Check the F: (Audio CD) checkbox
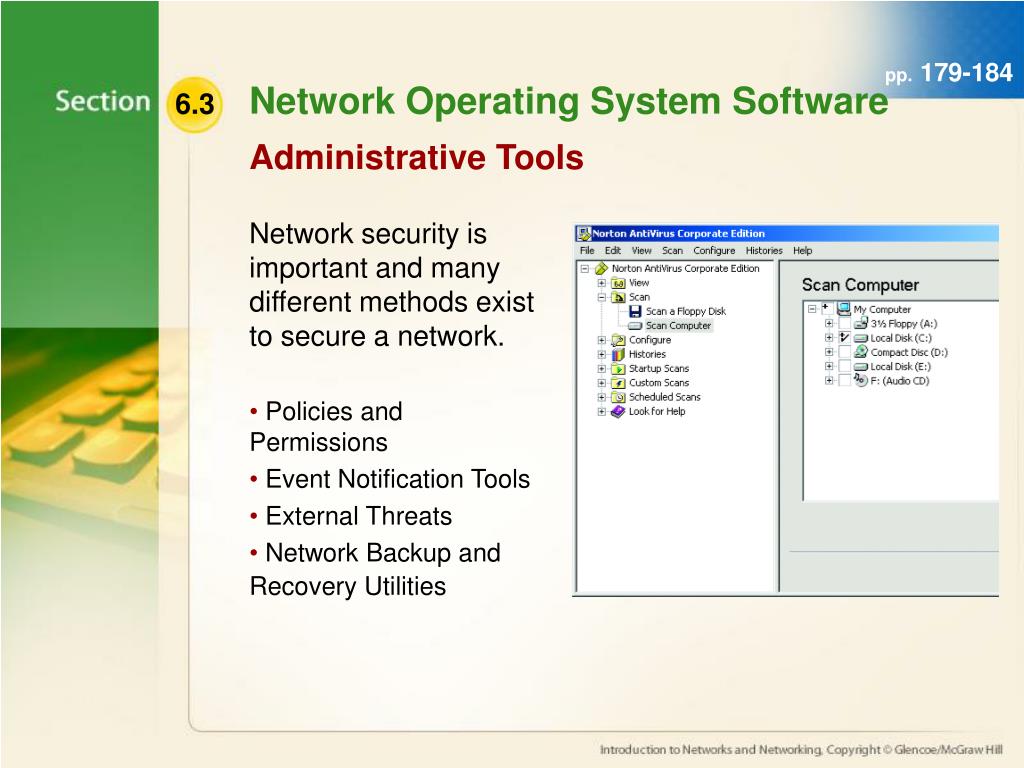This screenshot has width=1024, height=768. (x=844, y=381)
